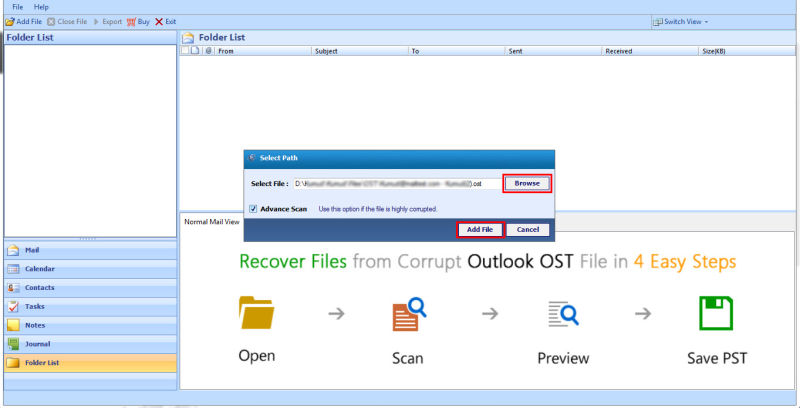The width and height of the screenshot is (800, 408).
Task: Sort by the To column header
Action: click(x=457, y=51)
